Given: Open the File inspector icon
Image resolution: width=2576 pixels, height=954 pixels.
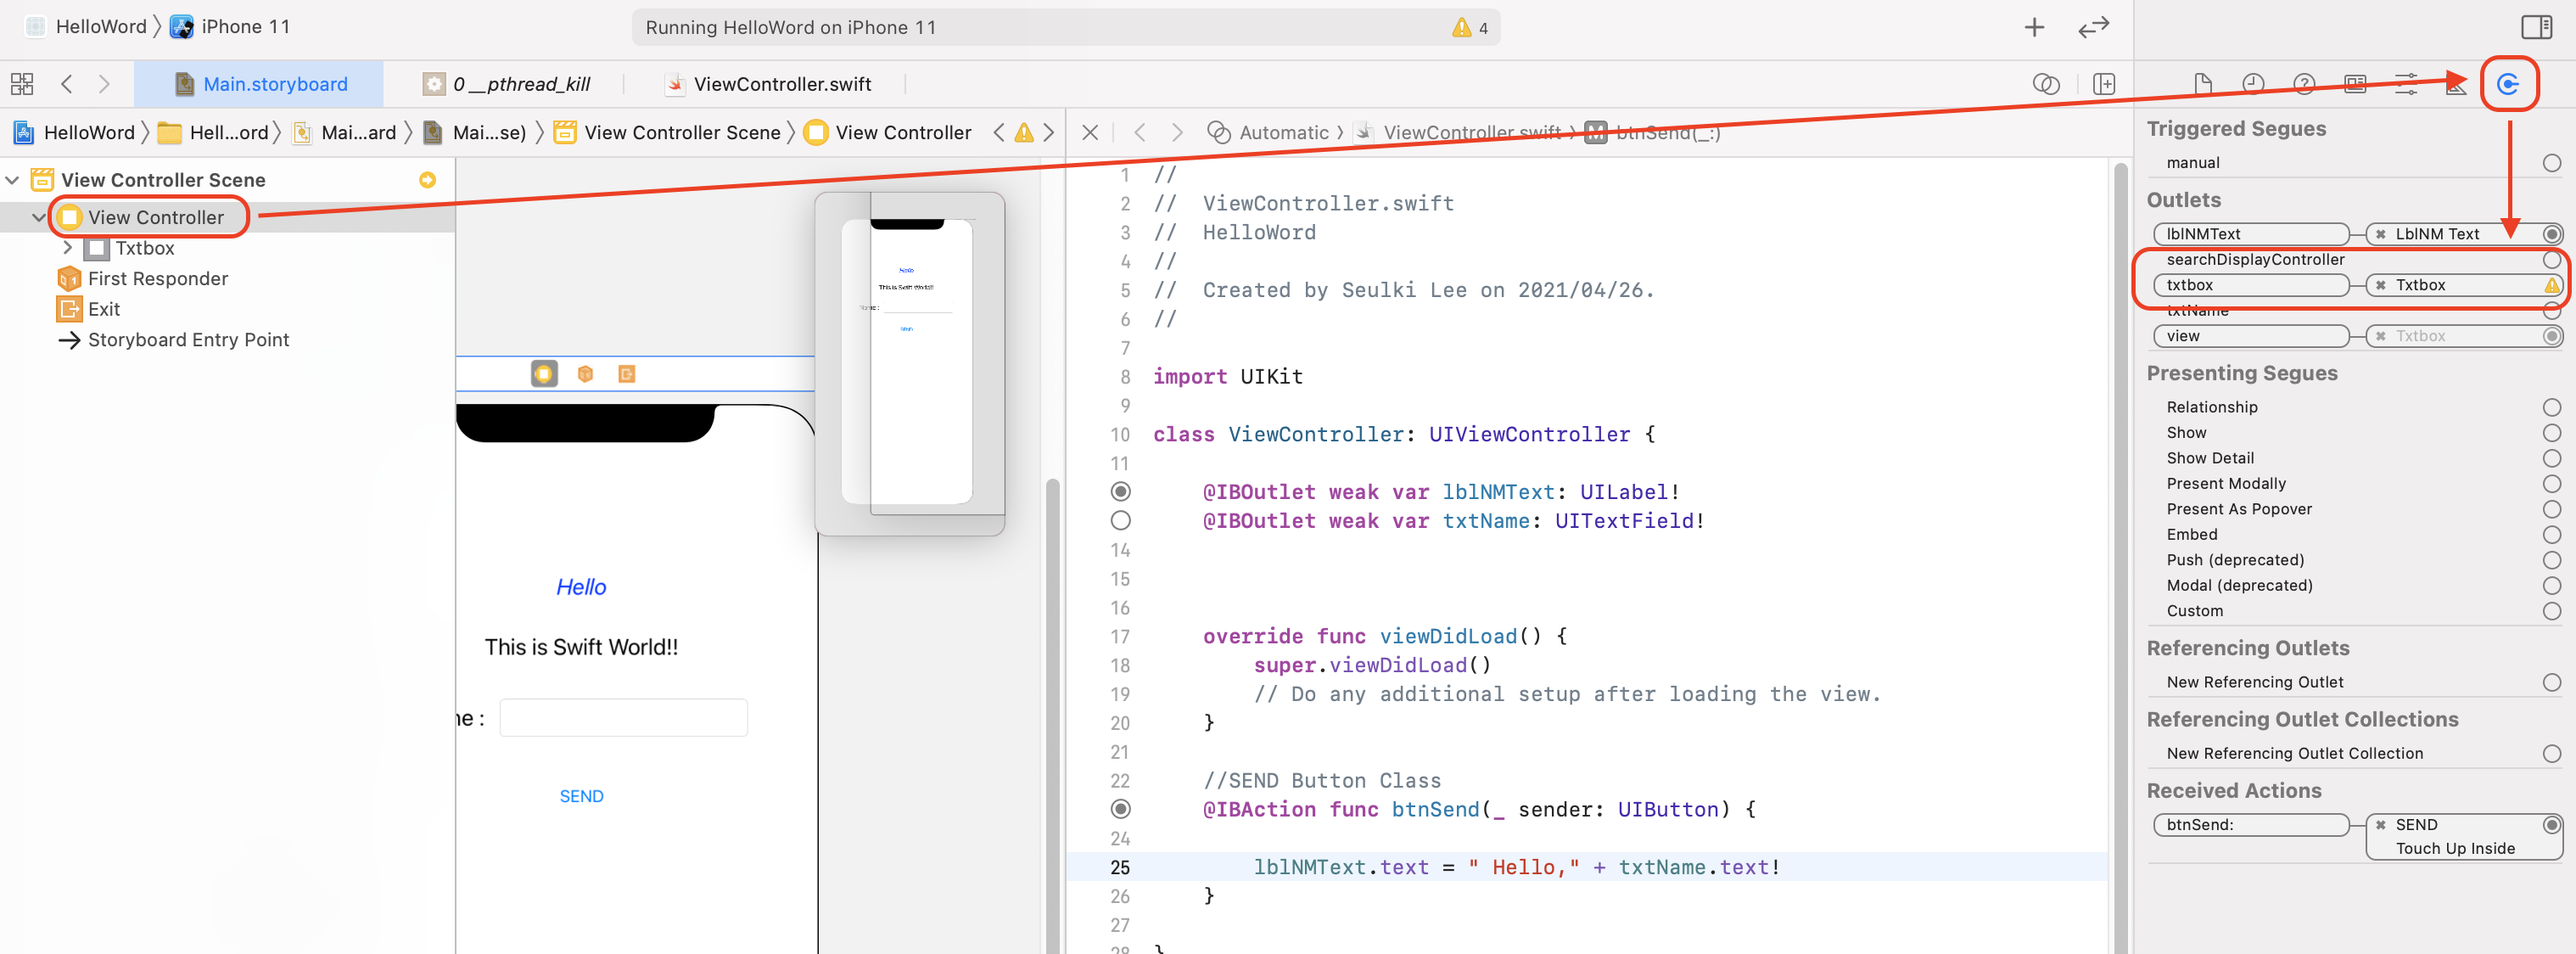Looking at the screenshot, I should pos(2202,84).
